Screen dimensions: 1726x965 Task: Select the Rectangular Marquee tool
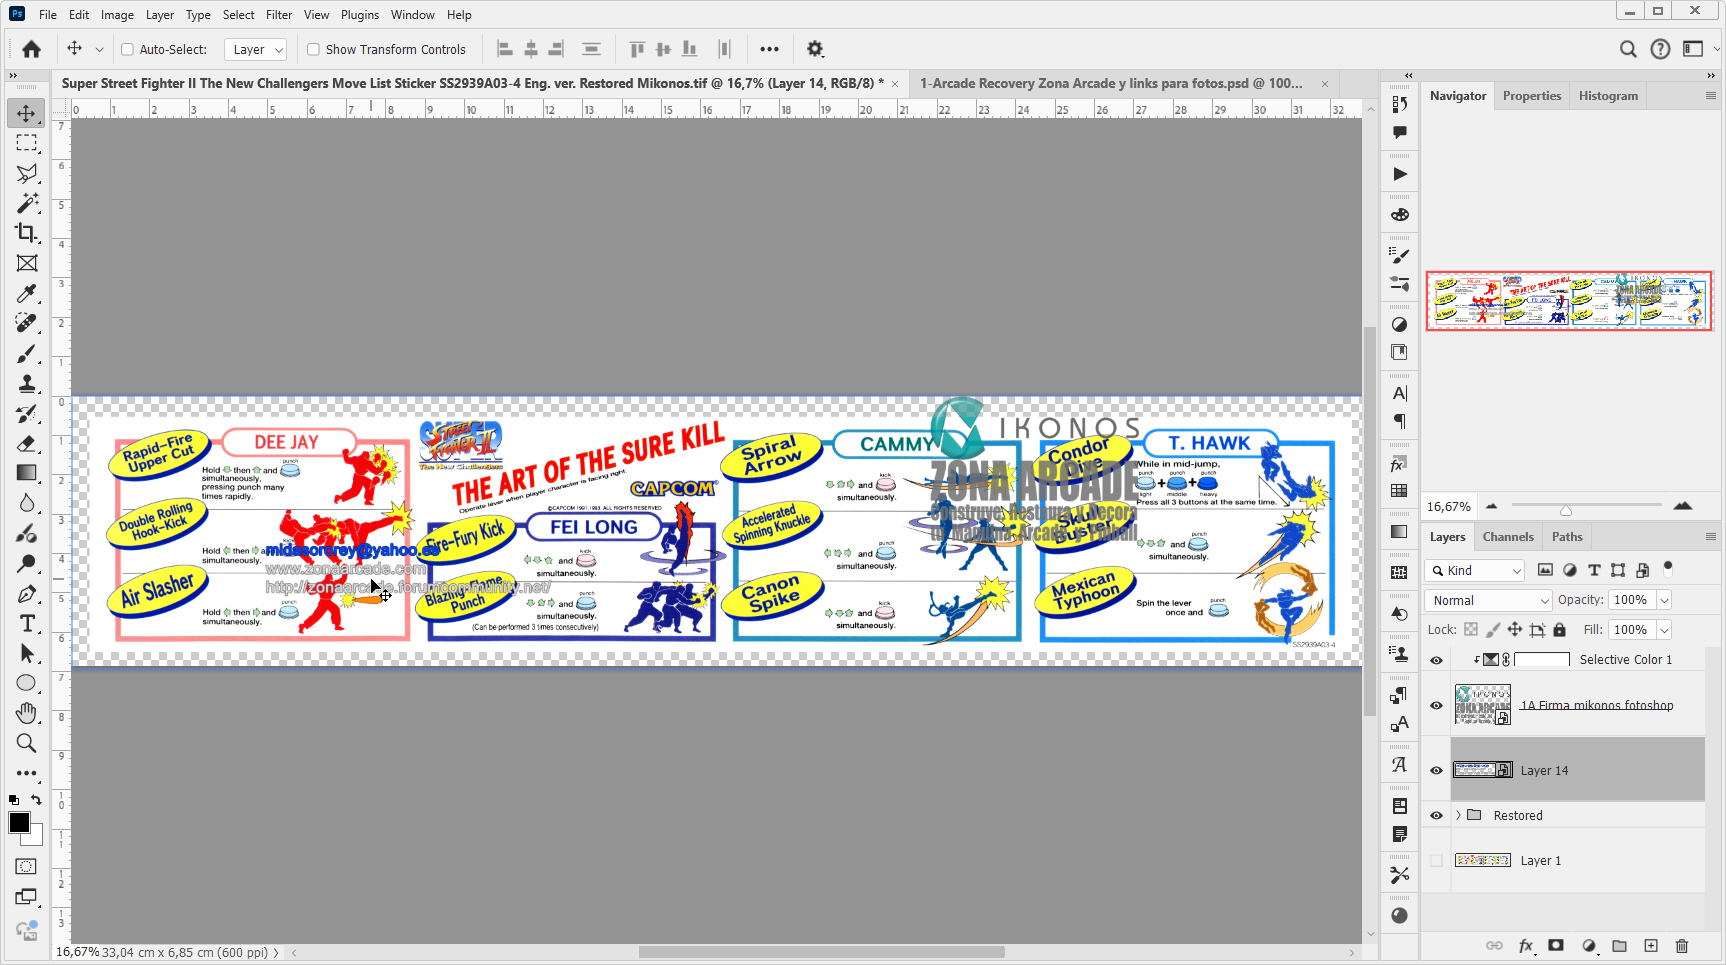(x=27, y=143)
